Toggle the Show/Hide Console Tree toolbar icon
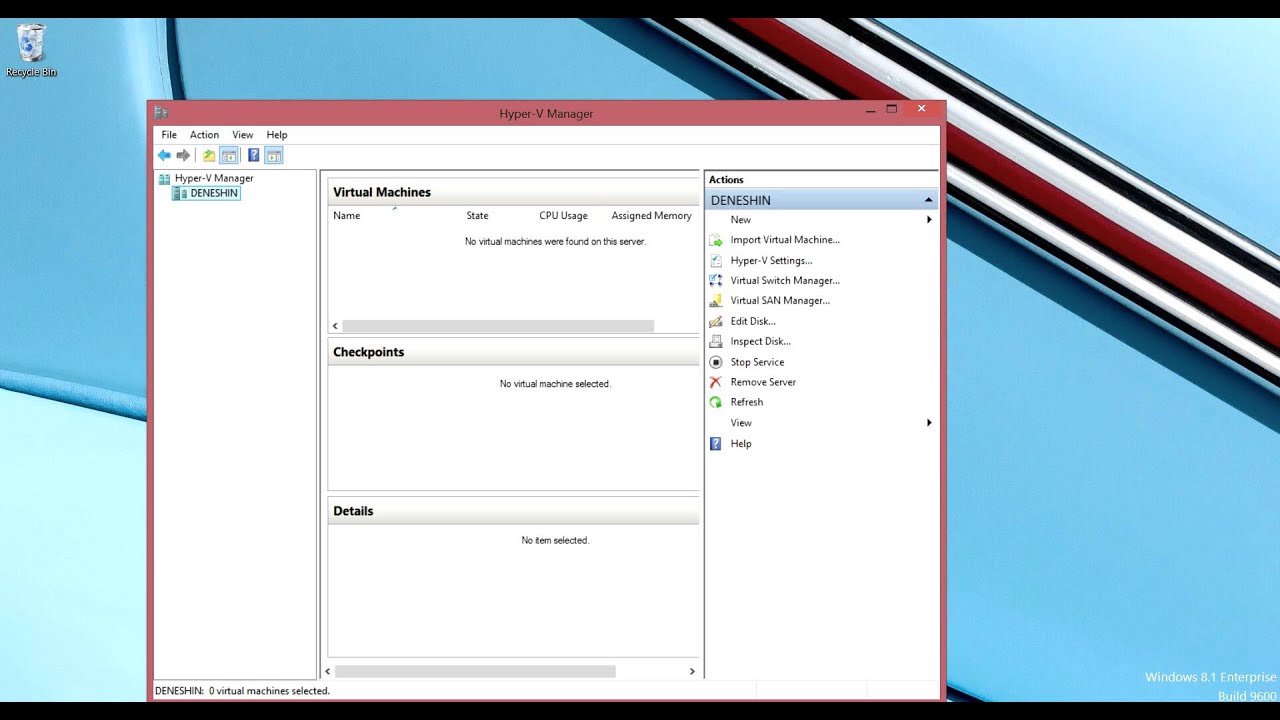1280x720 pixels. [x=228, y=155]
